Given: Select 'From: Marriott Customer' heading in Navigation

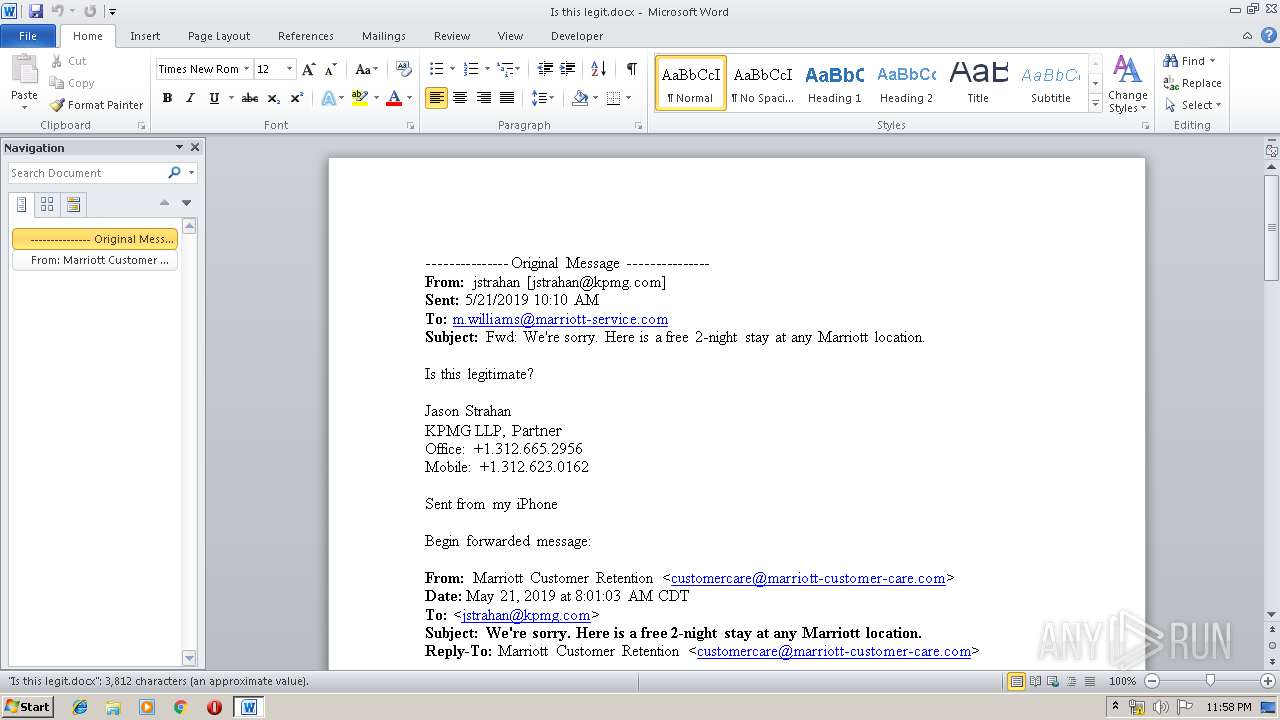Looking at the screenshot, I should pyautogui.click(x=95, y=260).
